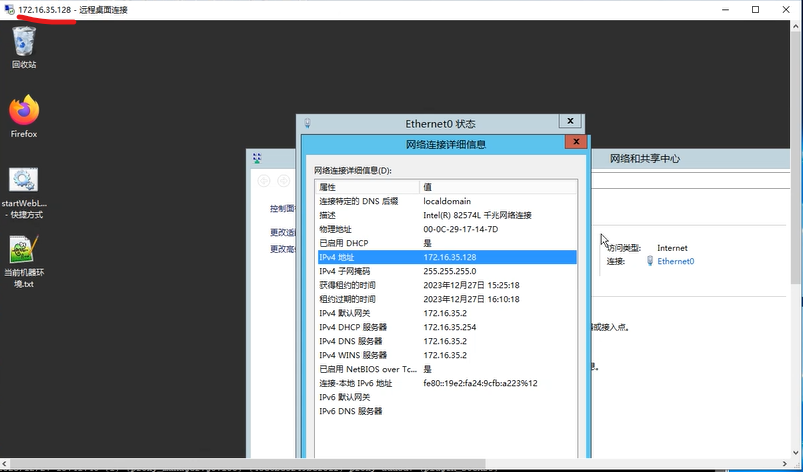
Task: Click the Remote Desktop Connection title bar icon
Action: 9,10
